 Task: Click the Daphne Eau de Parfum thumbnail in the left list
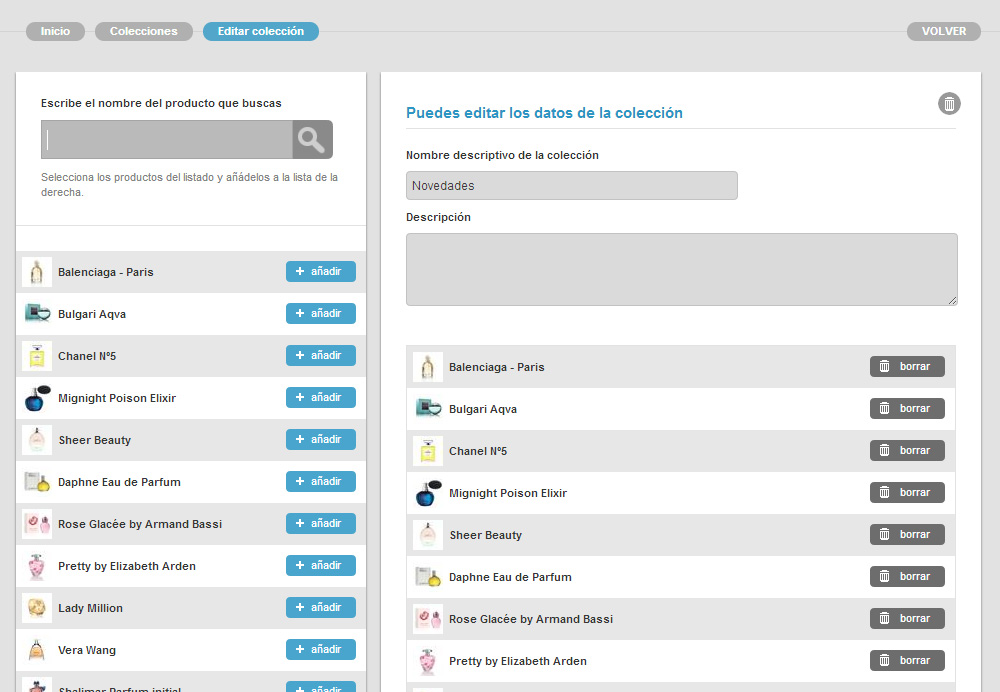37,482
